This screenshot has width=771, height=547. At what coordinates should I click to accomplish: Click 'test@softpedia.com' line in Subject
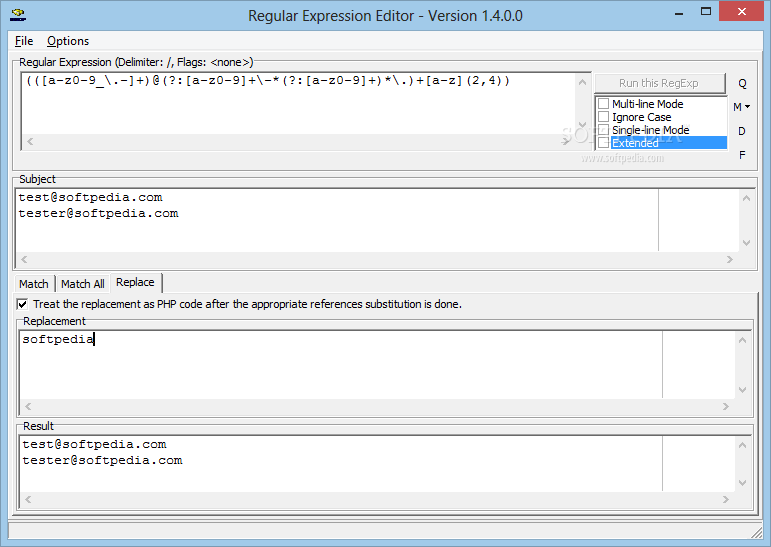[90, 197]
